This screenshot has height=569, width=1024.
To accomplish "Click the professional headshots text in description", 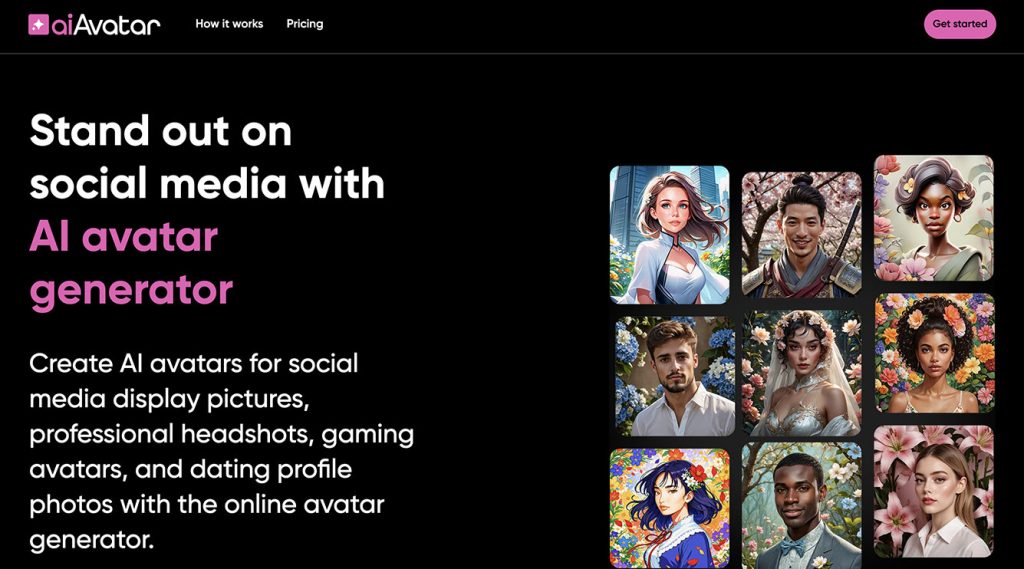I will coord(172,434).
